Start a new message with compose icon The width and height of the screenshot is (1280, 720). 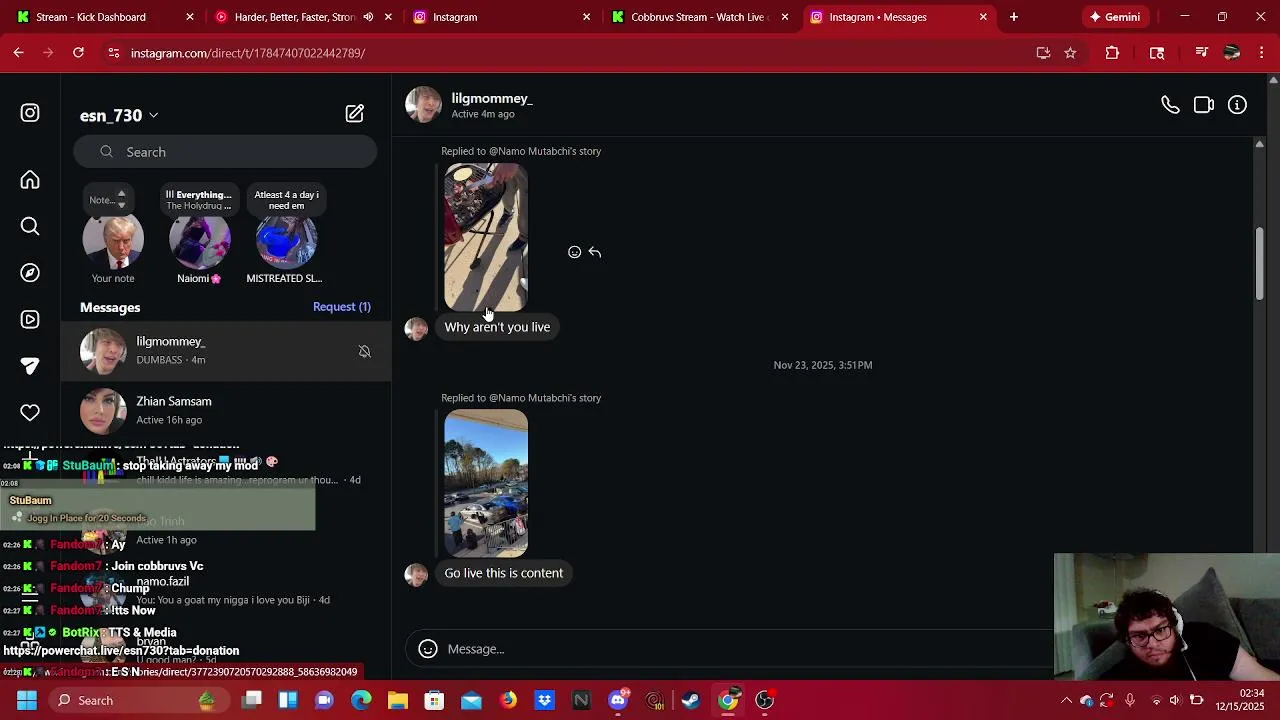point(355,114)
